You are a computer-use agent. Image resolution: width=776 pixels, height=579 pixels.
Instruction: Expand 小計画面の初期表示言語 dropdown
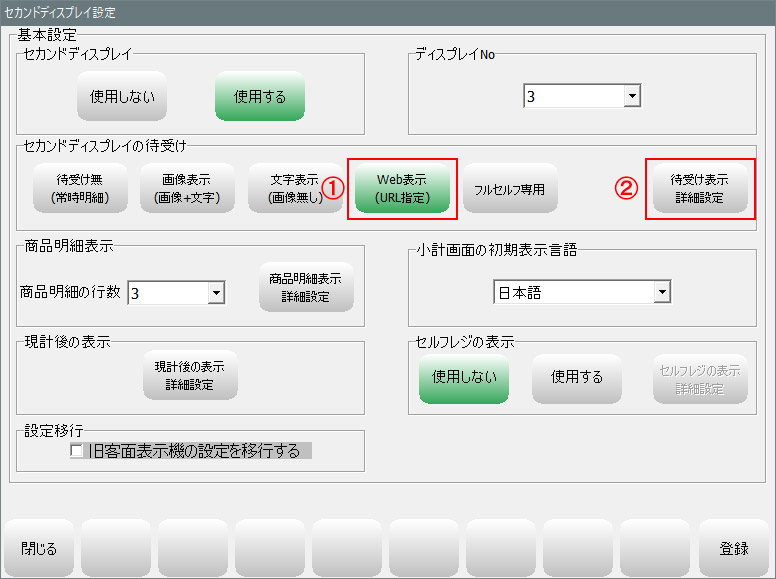661,292
